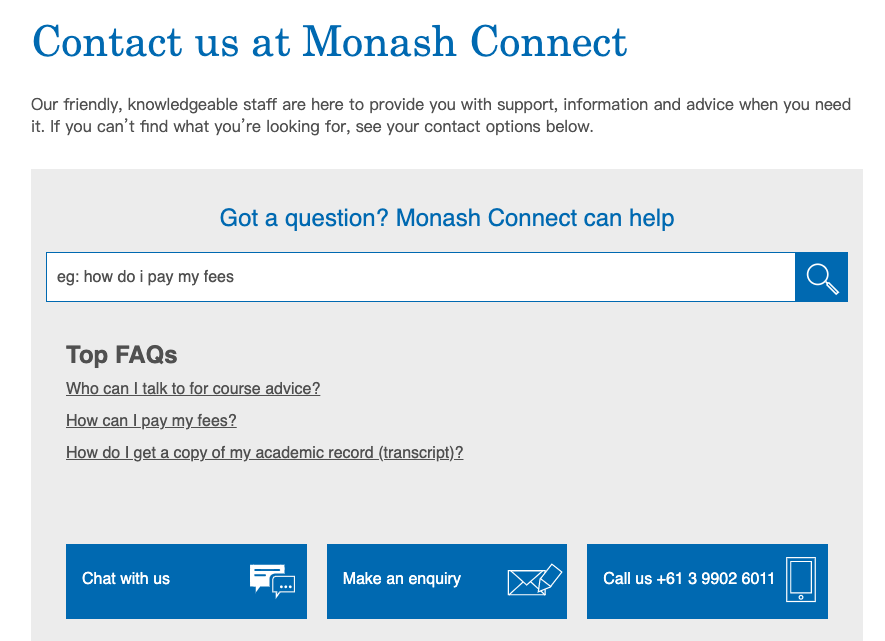Click the blue search submit button
Viewport: 885px width, 641px height.
[x=821, y=277]
